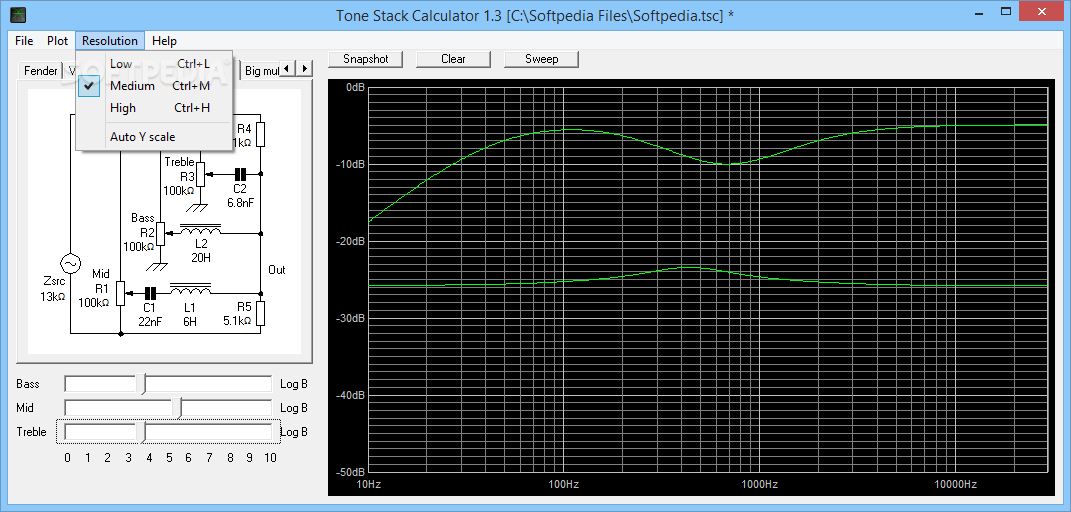This screenshot has width=1071, height=512.
Task: Click the R3 Treble potentiometer symbol
Action: click(x=200, y=173)
